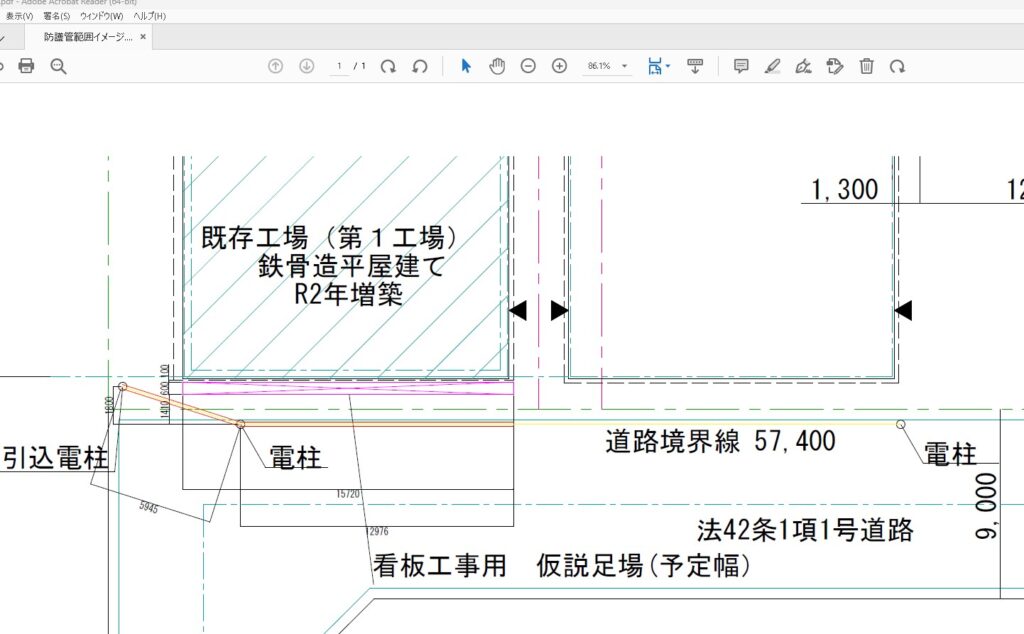Open the ヘルプ(H) menu

[147, 16]
